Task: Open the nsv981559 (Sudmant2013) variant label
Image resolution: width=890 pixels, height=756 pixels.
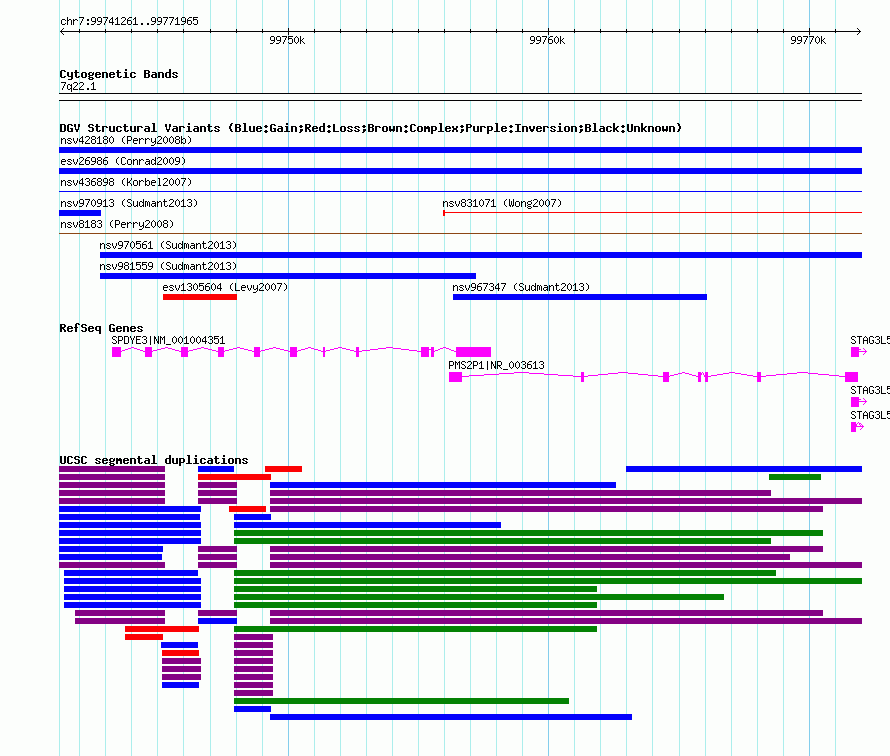Action: tap(168, 266)
